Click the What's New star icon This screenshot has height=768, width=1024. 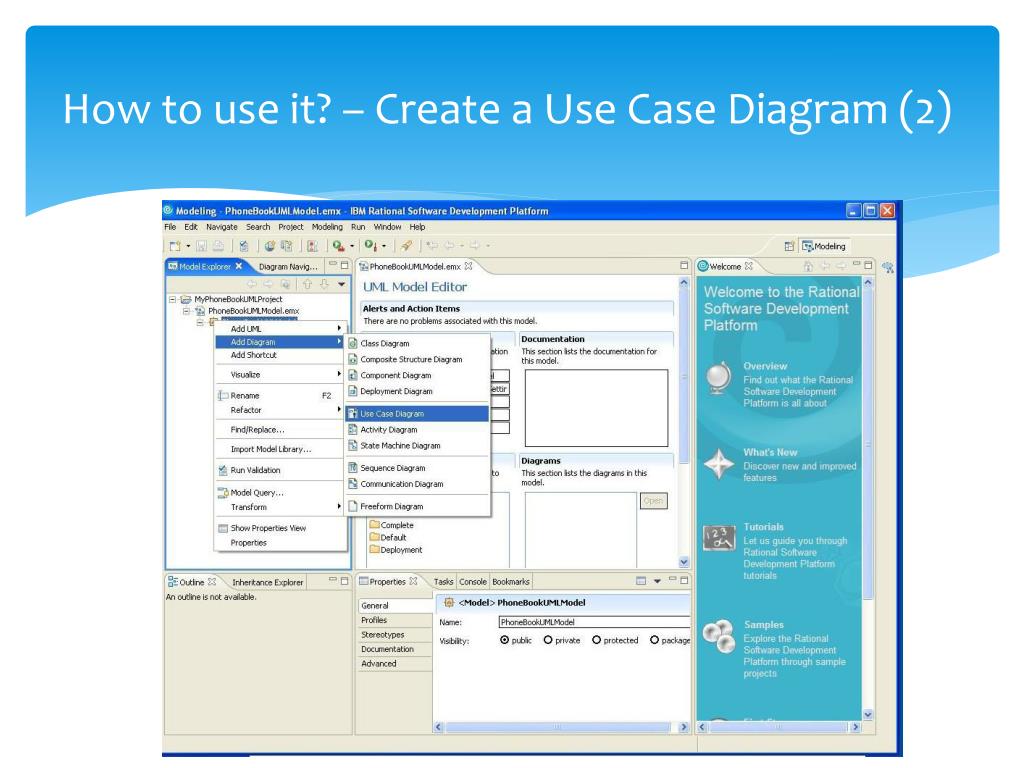tap(719, 464)
